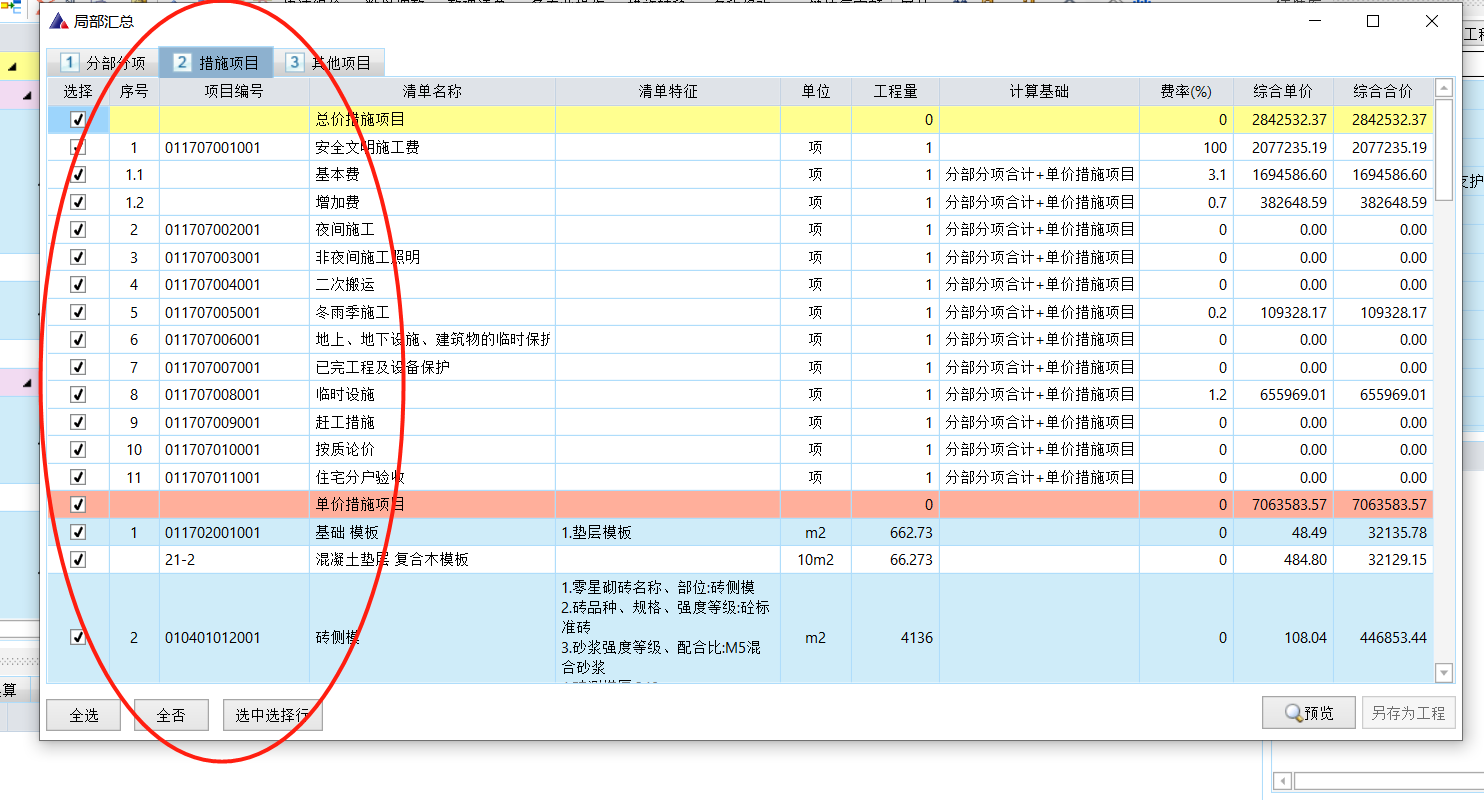Click the 序号 column header
This screenshot has width=1484, height=800.
(134, 92)
